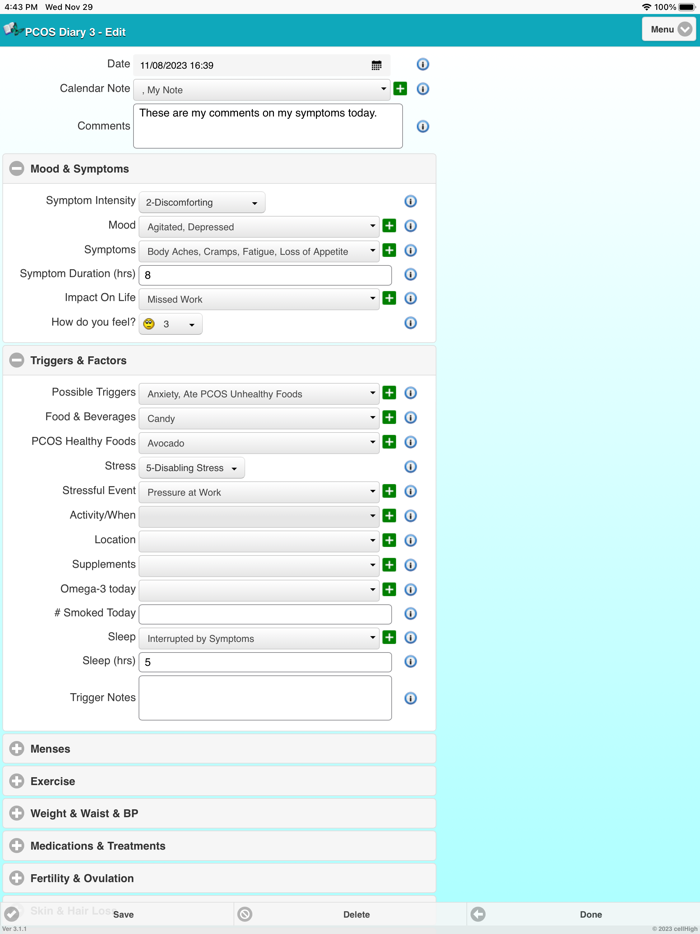Open the Menu button

point(669,29)
